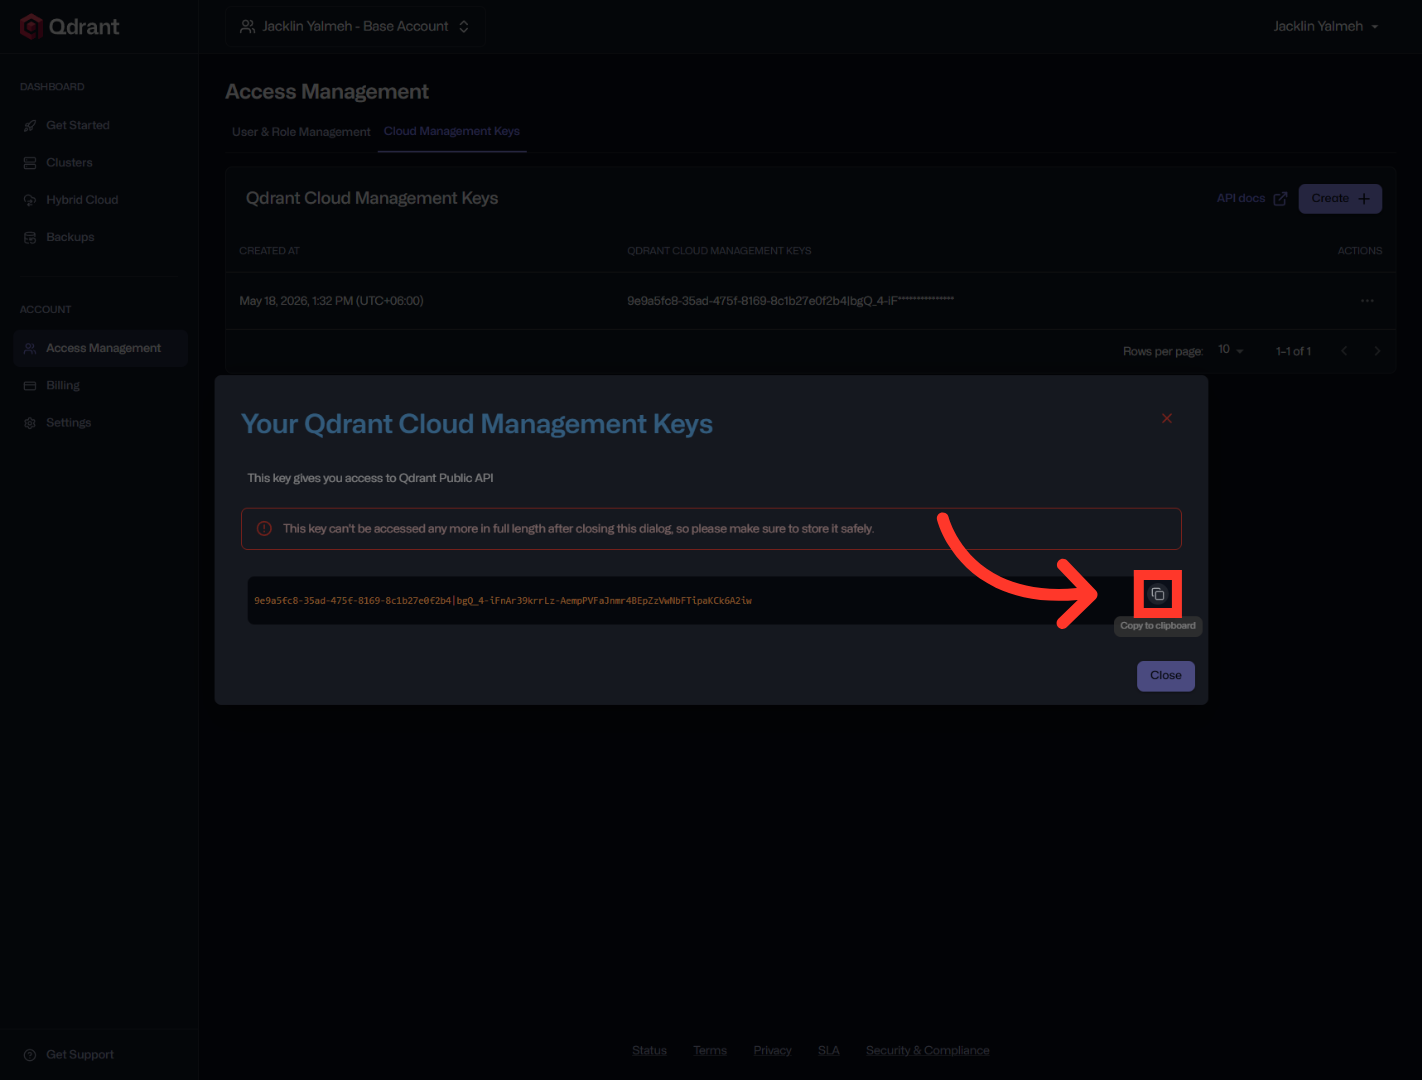
Task: Open Access Management in the sidebar
Action: point(101,348)
